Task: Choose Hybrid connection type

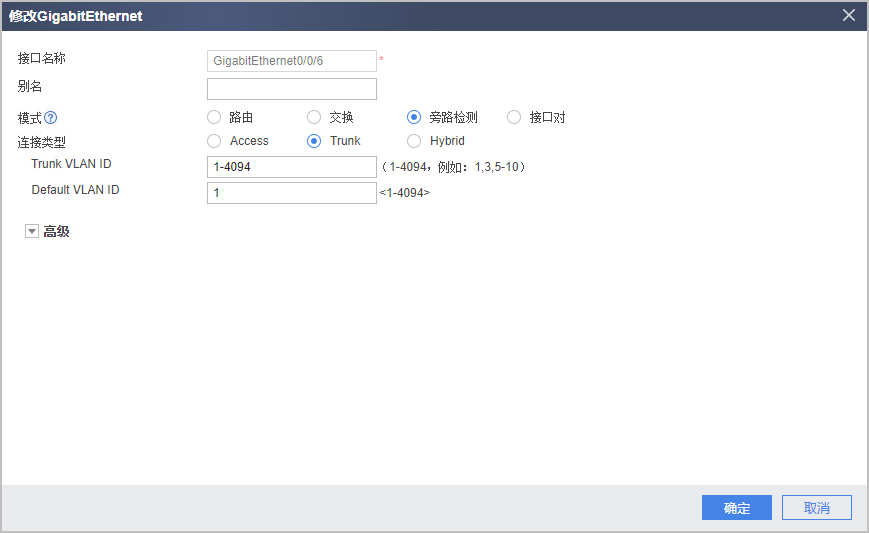Action: click(x=413, y=141)
